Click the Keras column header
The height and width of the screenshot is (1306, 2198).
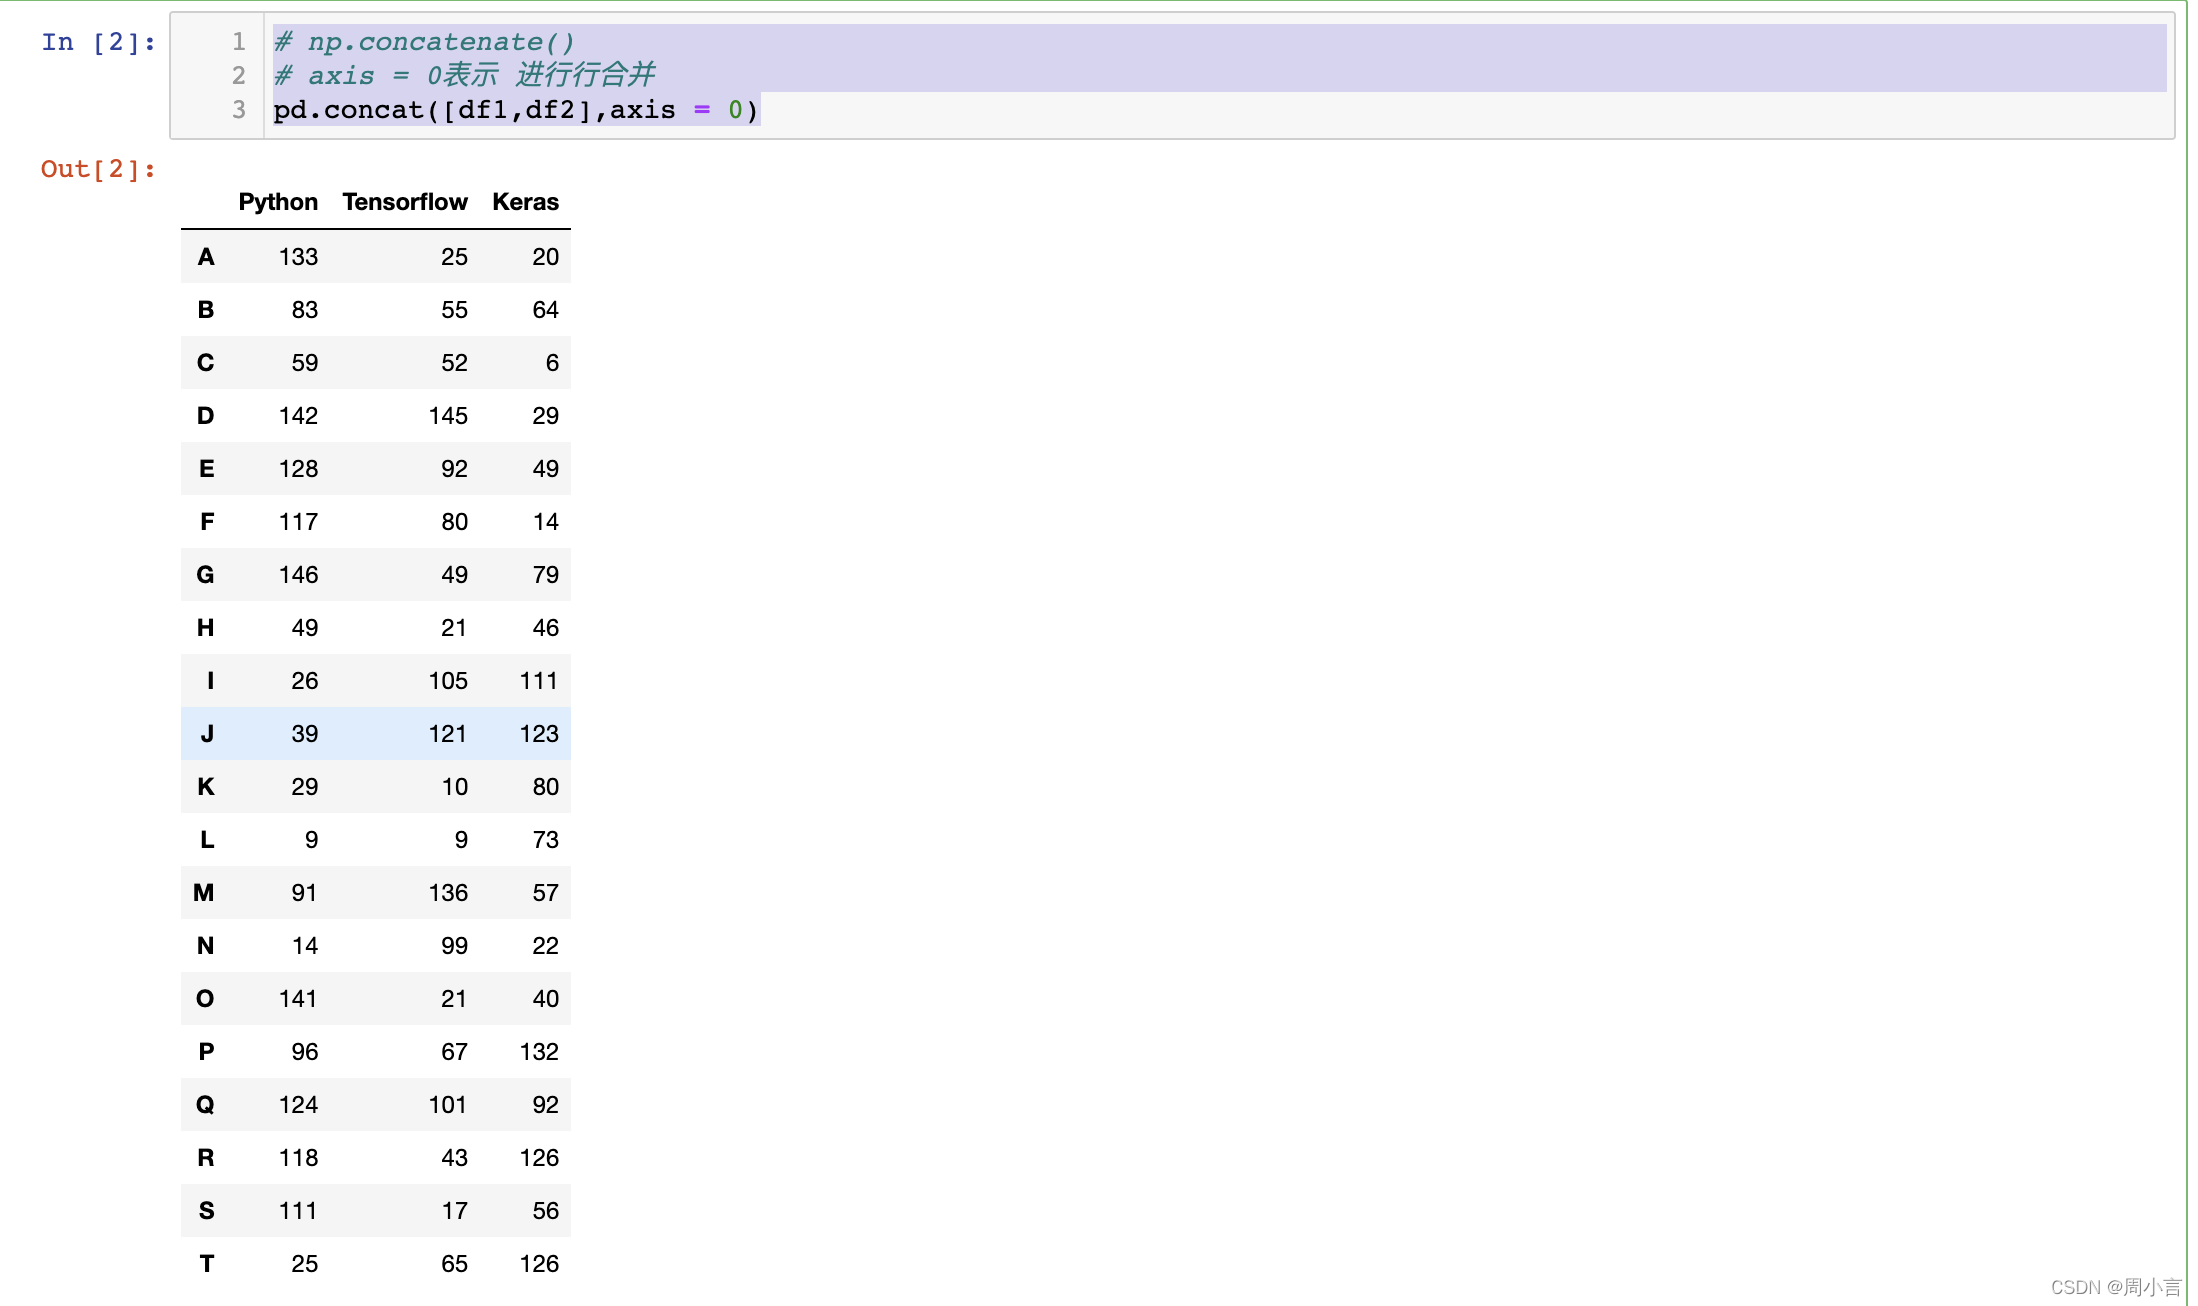coord(525,202)
